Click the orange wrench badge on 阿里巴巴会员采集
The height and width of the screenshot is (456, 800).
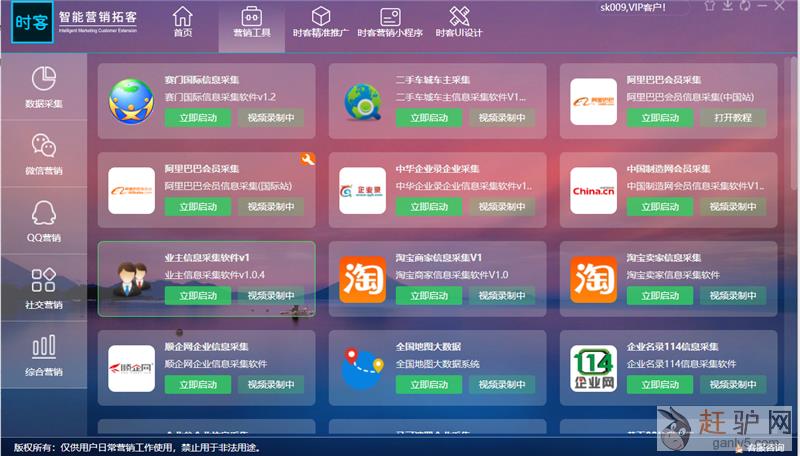click(307, 158)
